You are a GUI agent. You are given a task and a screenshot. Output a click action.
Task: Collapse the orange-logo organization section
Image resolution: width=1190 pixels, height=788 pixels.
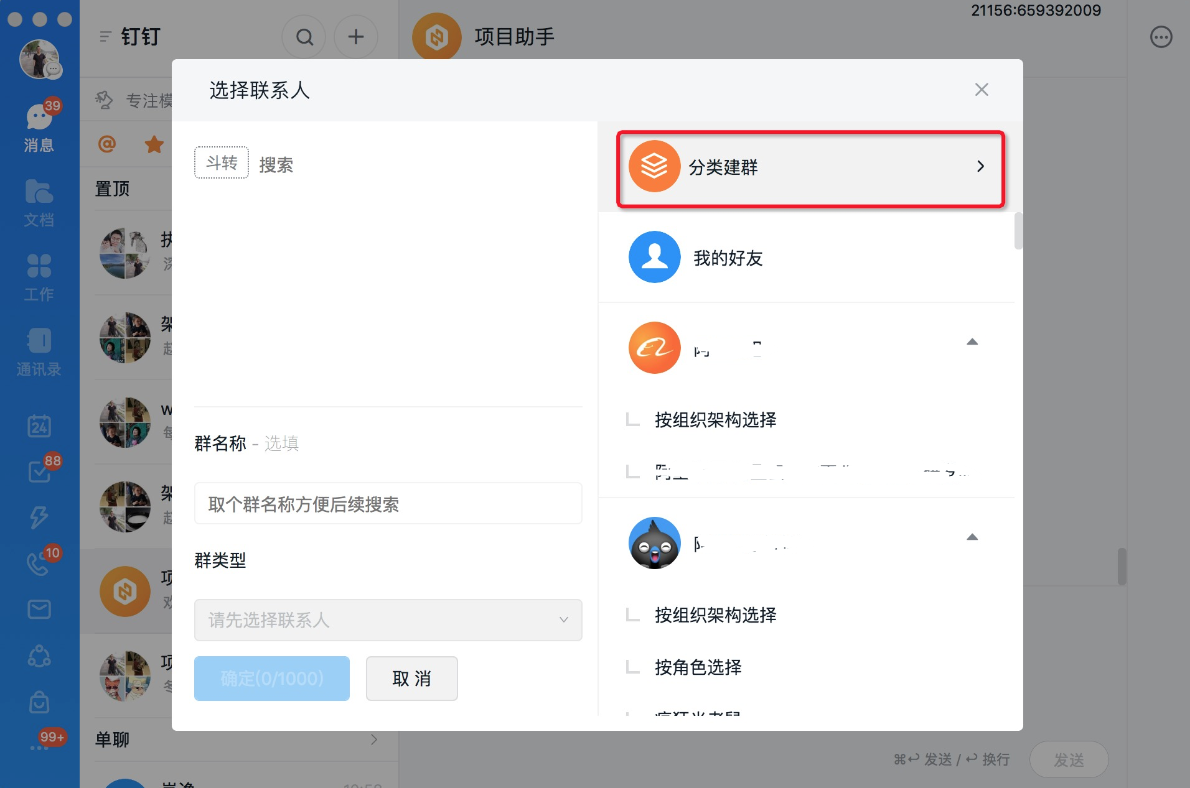(972, 342)
